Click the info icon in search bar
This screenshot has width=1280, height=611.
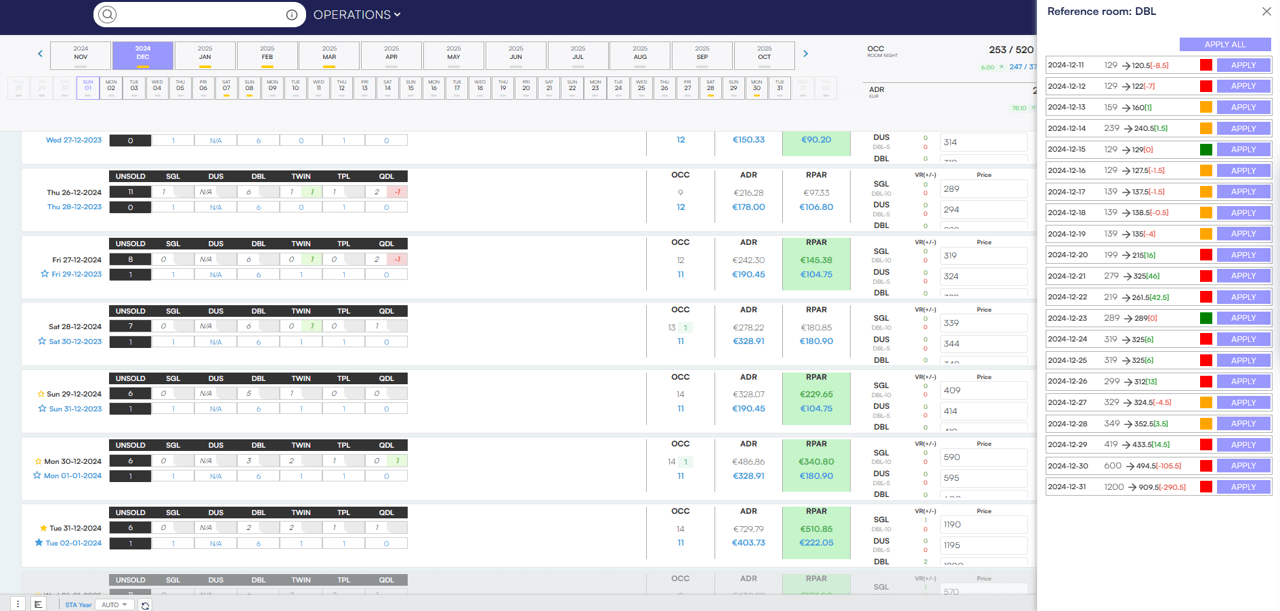292,15
